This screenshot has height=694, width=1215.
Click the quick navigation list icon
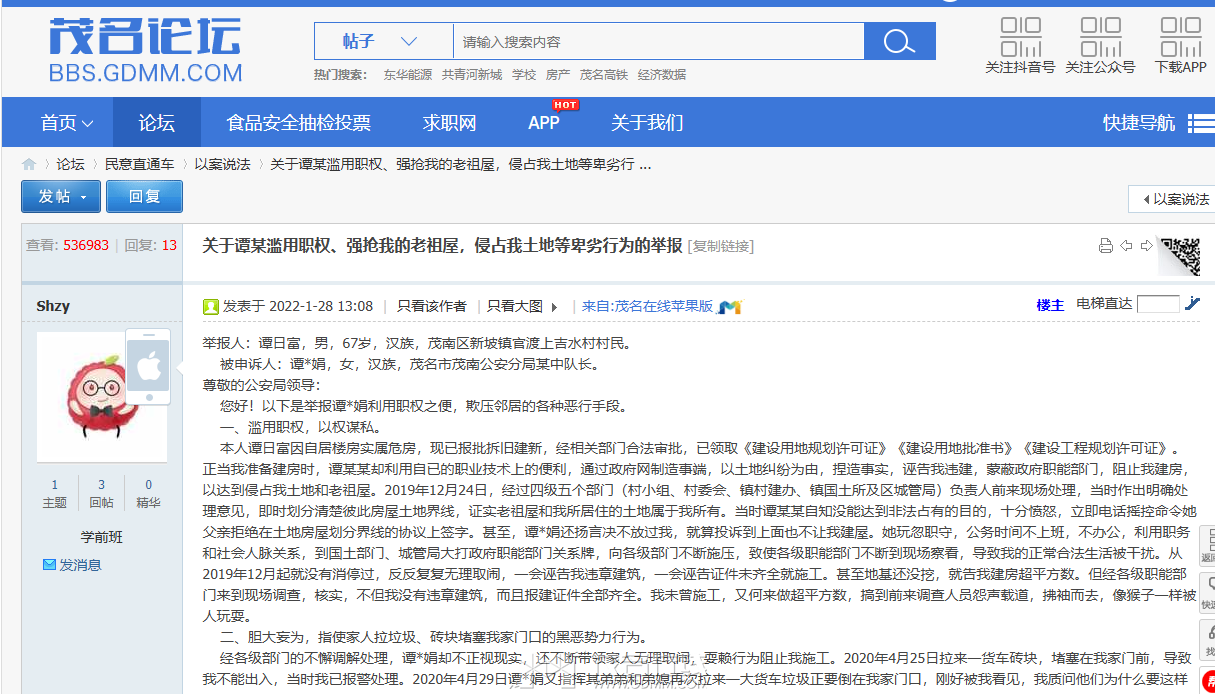point(1200,123)
